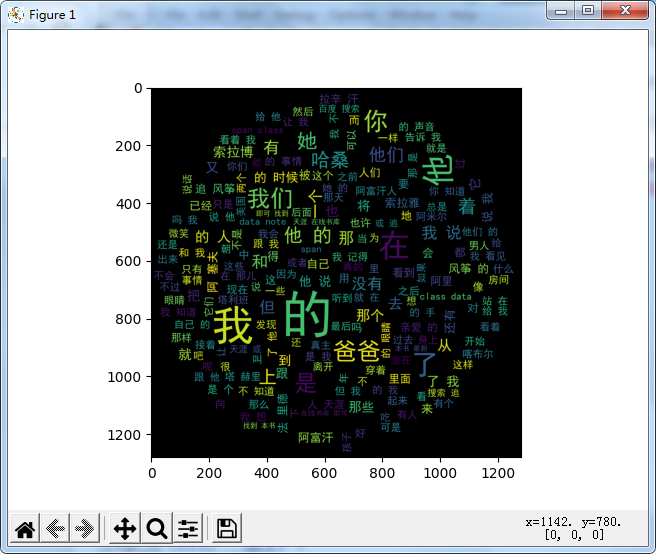The image size is (656, 554).
Task: Click the 阿富汗 word at bottom
Action: pos(316,438)
